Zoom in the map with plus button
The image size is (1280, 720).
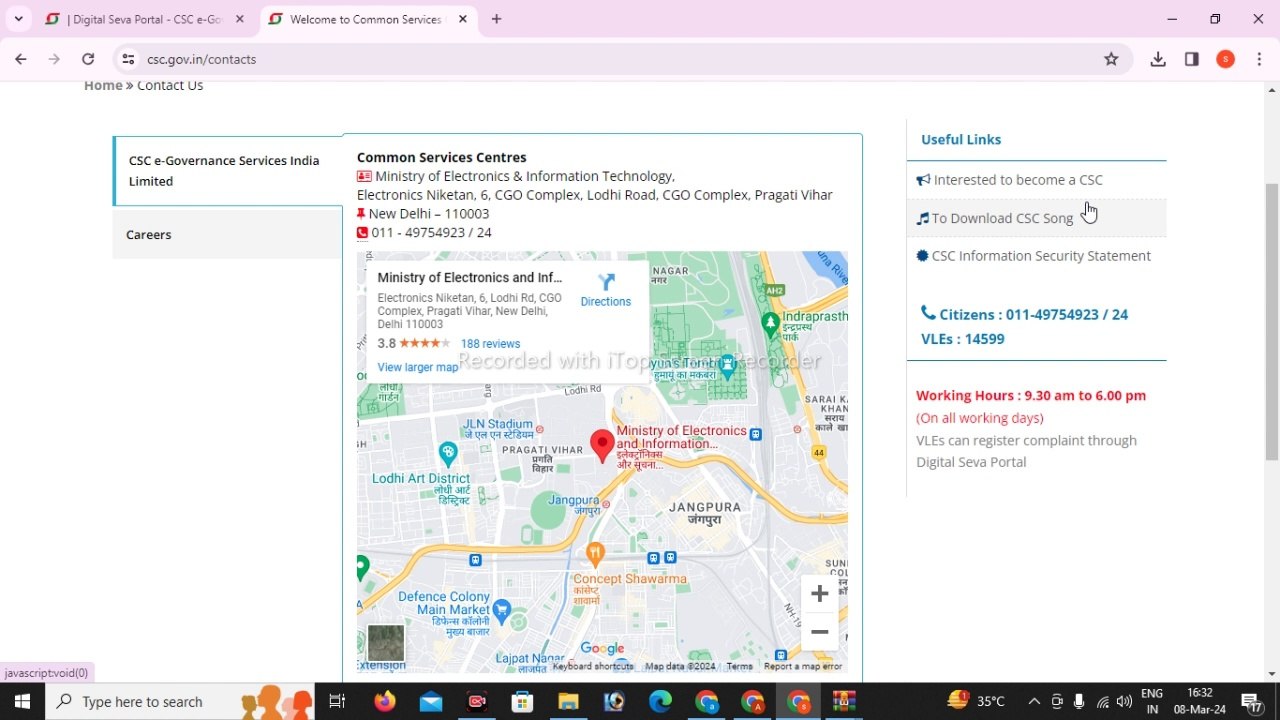point(819,594)
